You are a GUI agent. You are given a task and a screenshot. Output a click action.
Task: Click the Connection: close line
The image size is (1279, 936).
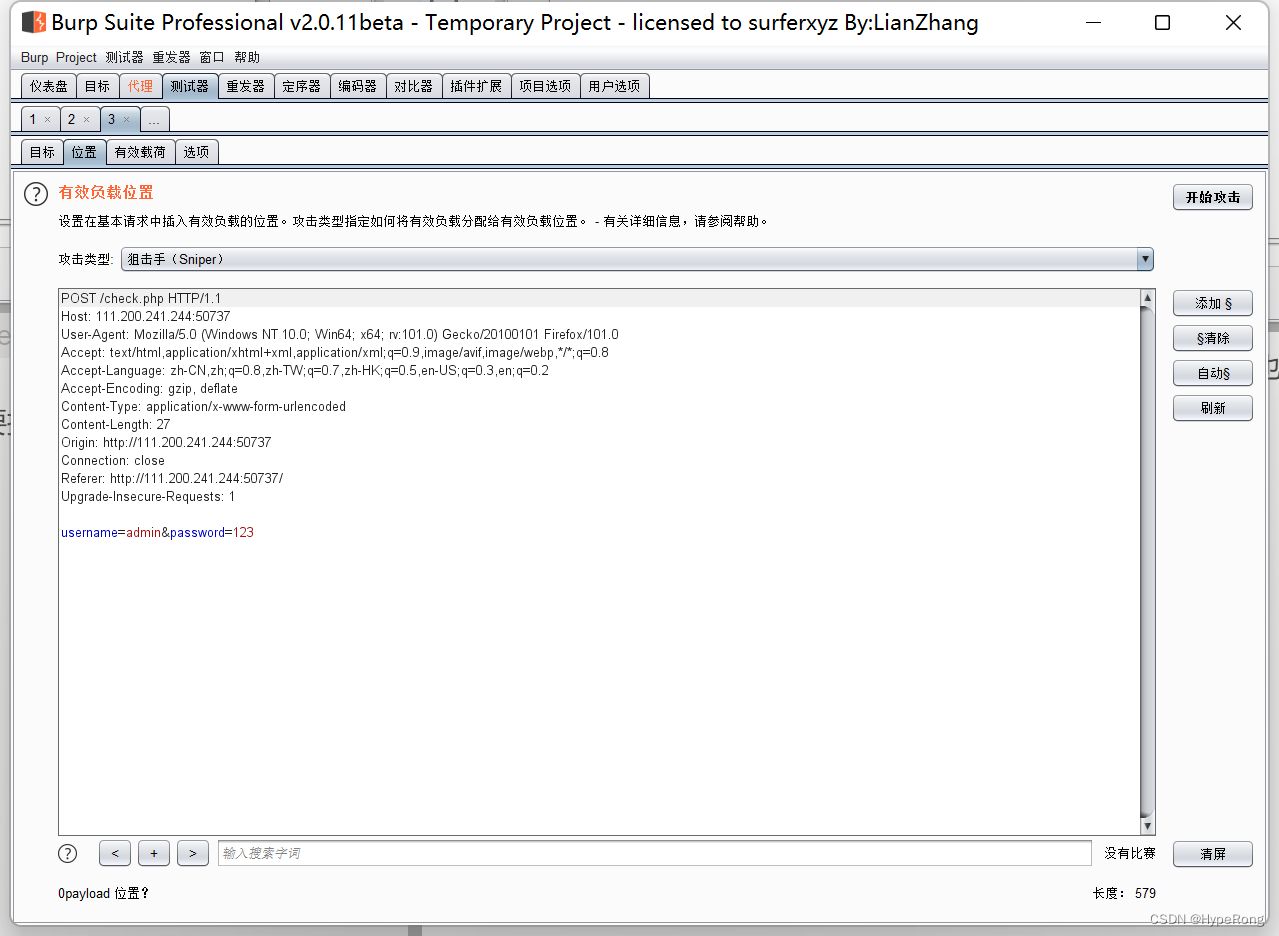(x=113, y=460)
